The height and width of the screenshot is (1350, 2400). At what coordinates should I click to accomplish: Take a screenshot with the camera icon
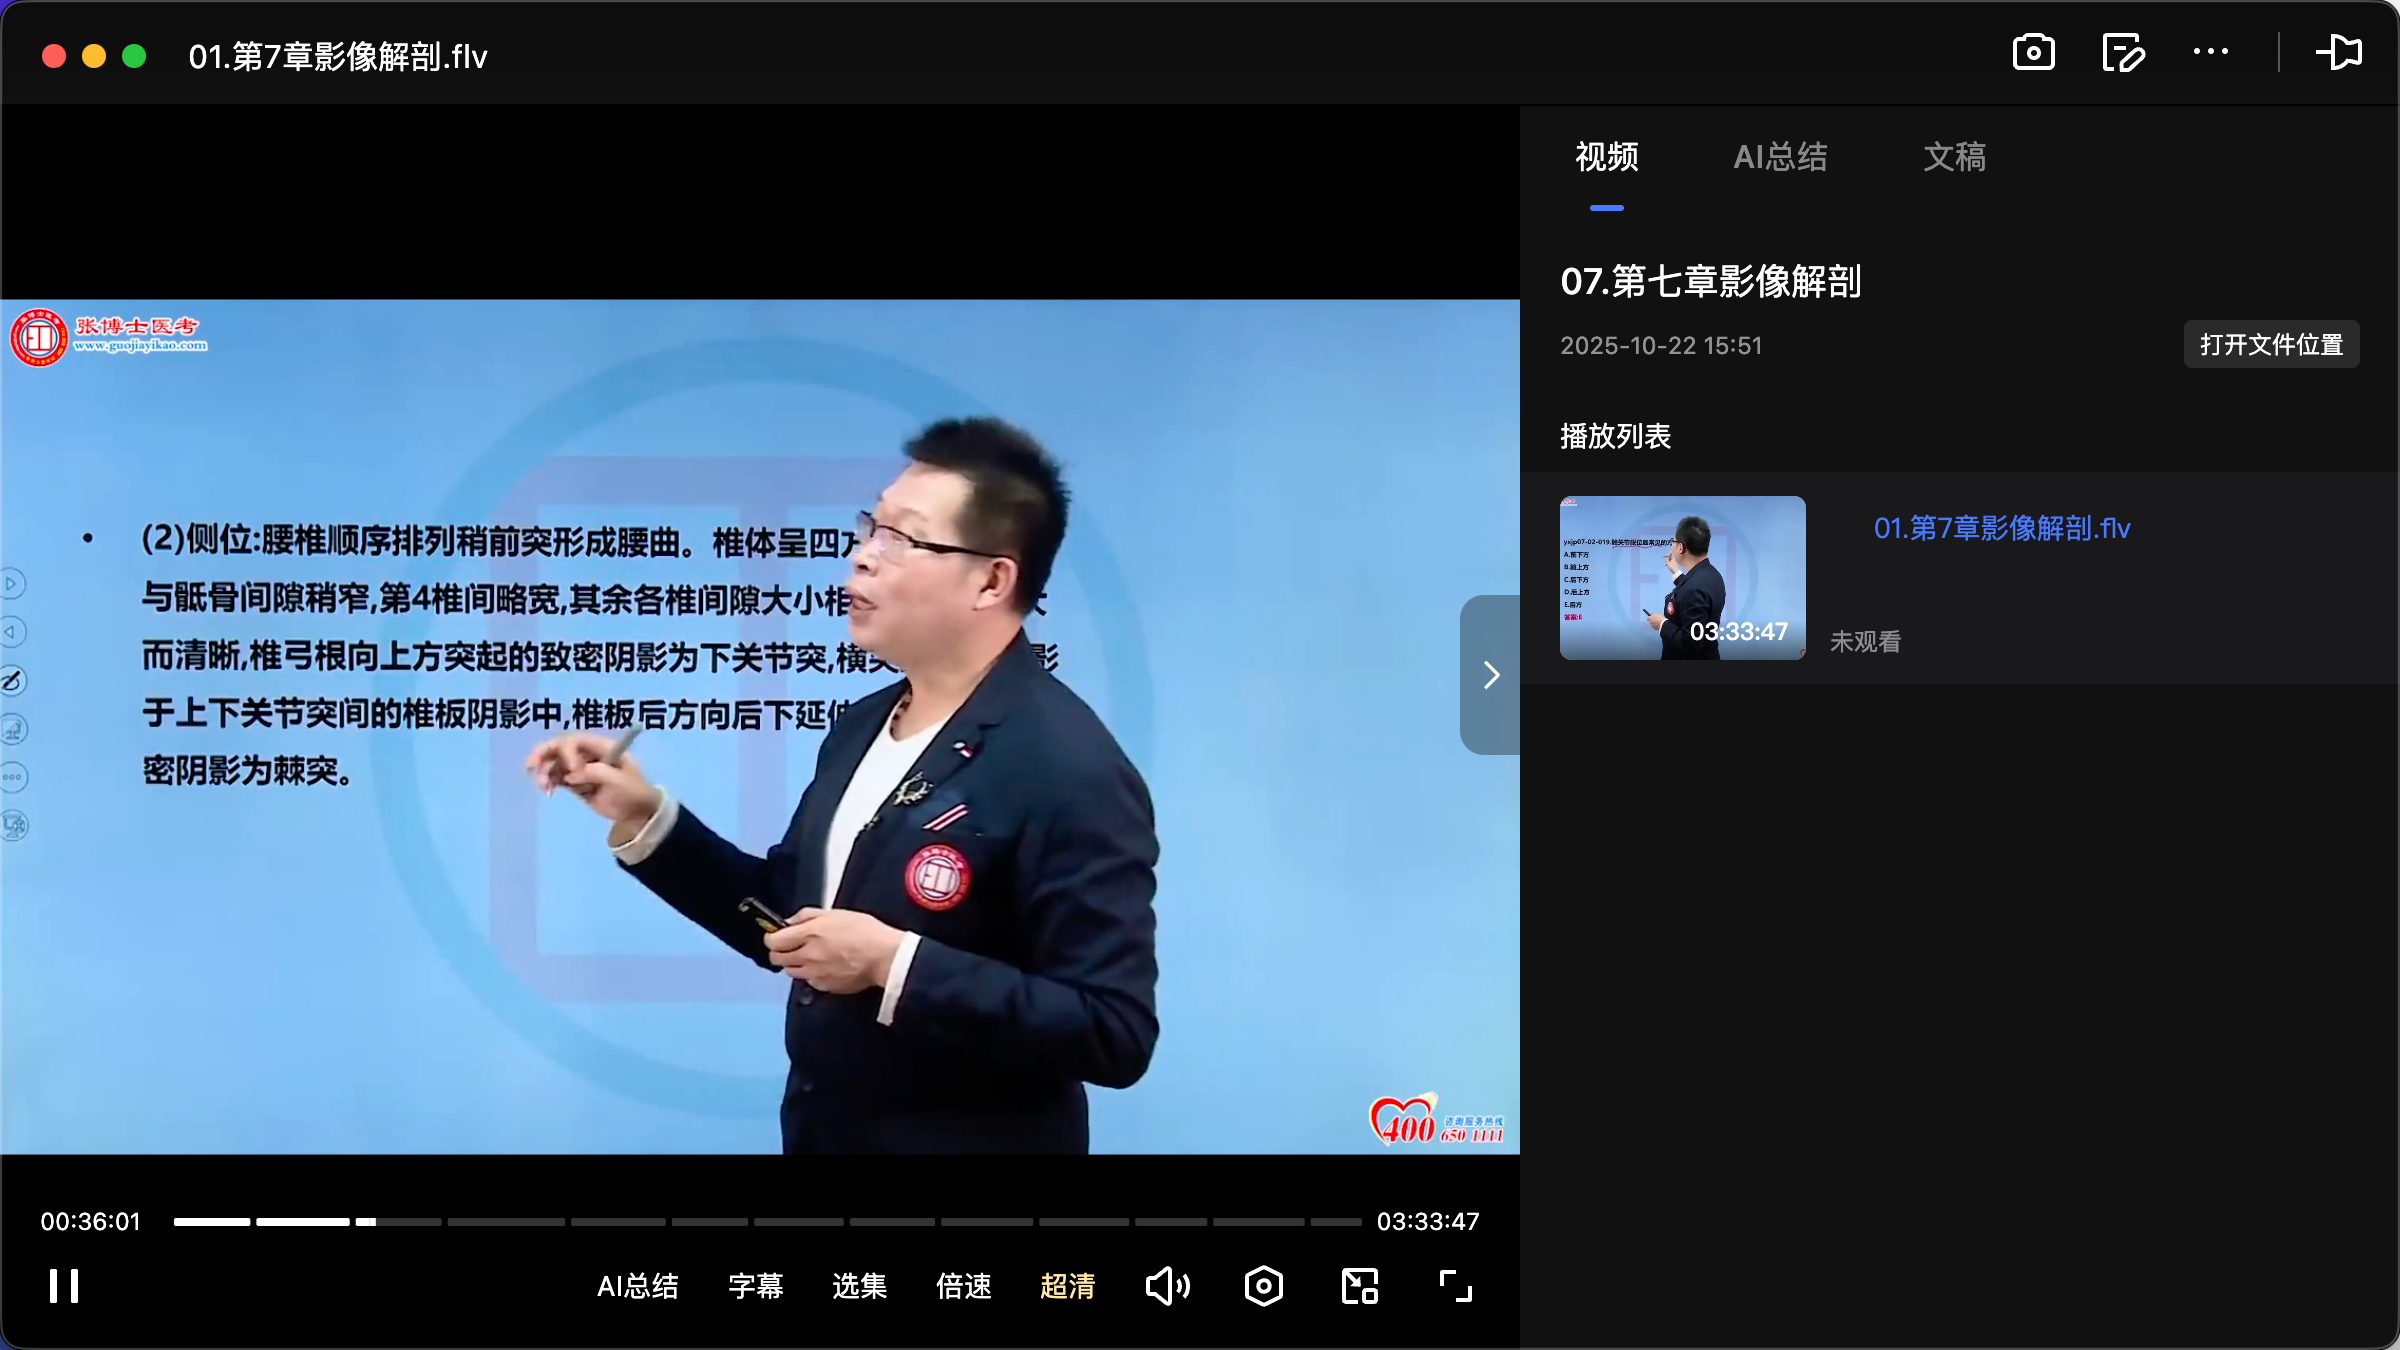point(2035,53)
